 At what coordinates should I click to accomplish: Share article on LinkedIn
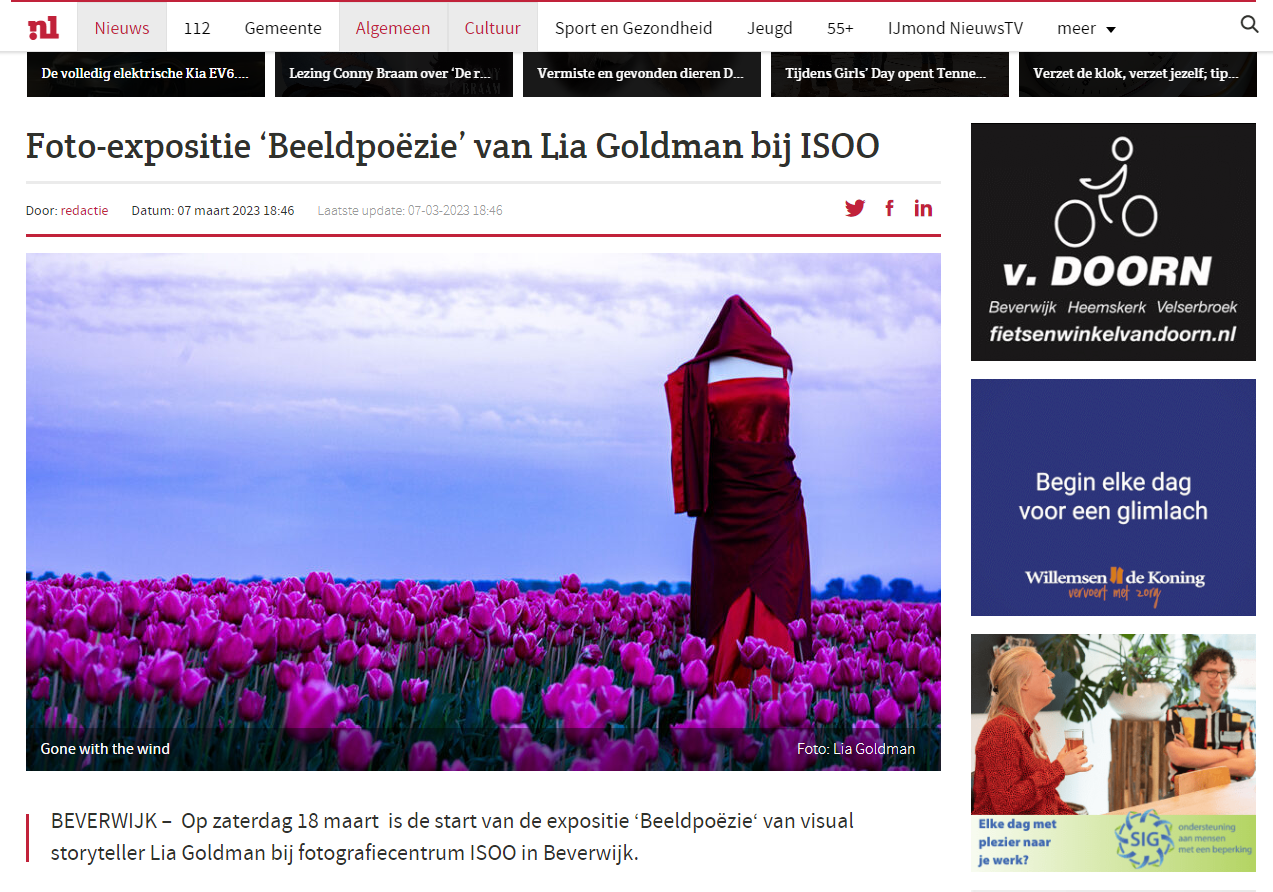tap(923, 209)
